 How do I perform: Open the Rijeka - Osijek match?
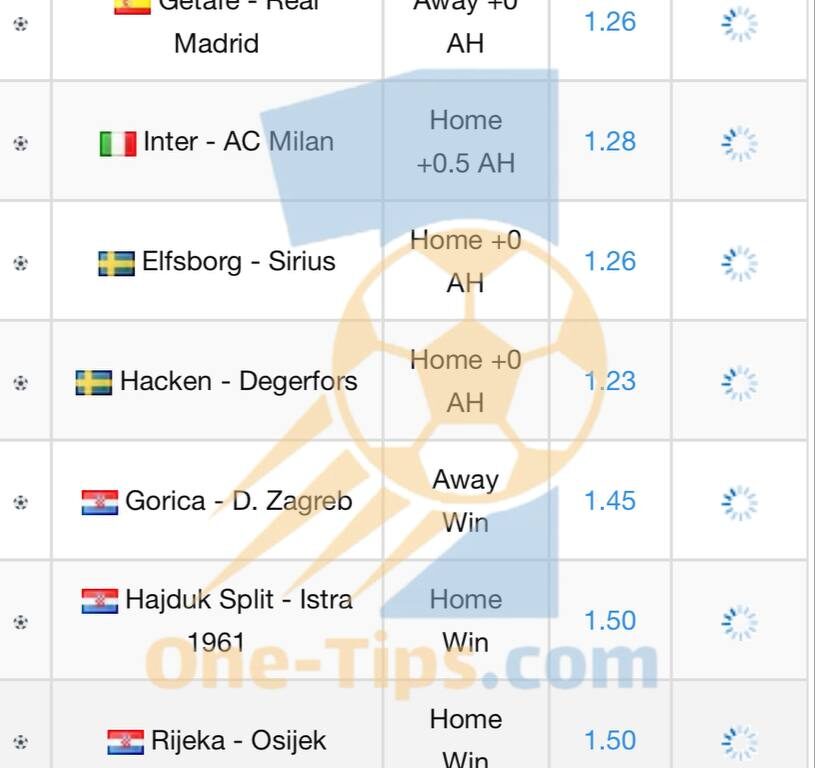239,740
